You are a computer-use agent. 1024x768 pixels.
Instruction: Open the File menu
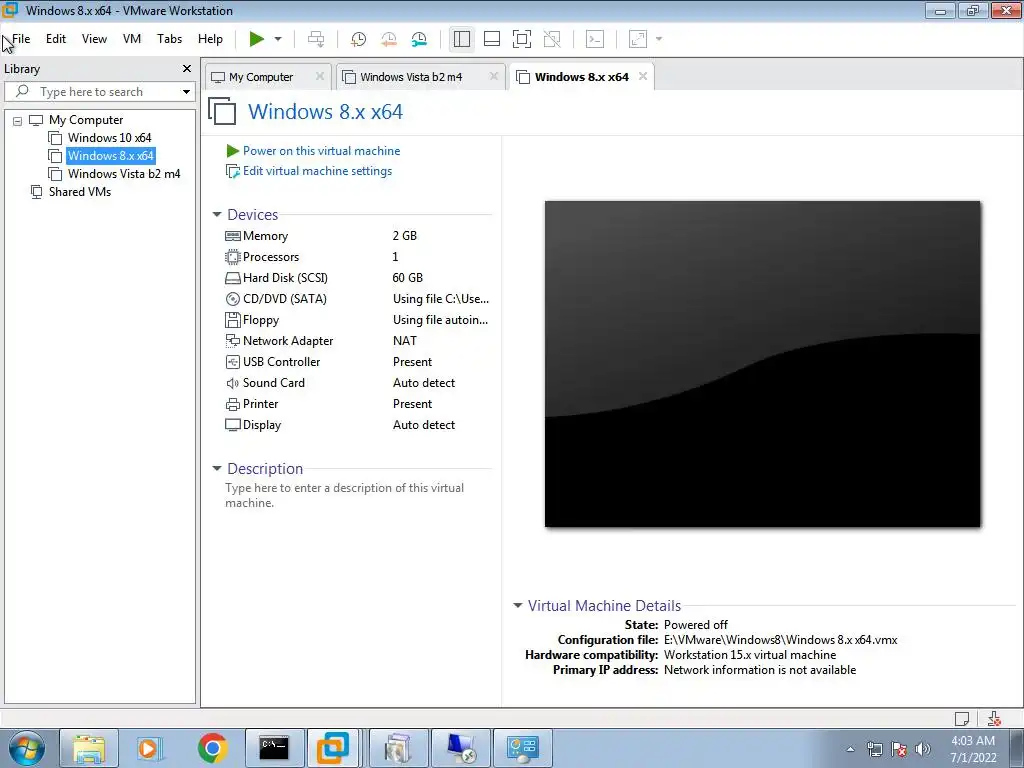point(21,39)
